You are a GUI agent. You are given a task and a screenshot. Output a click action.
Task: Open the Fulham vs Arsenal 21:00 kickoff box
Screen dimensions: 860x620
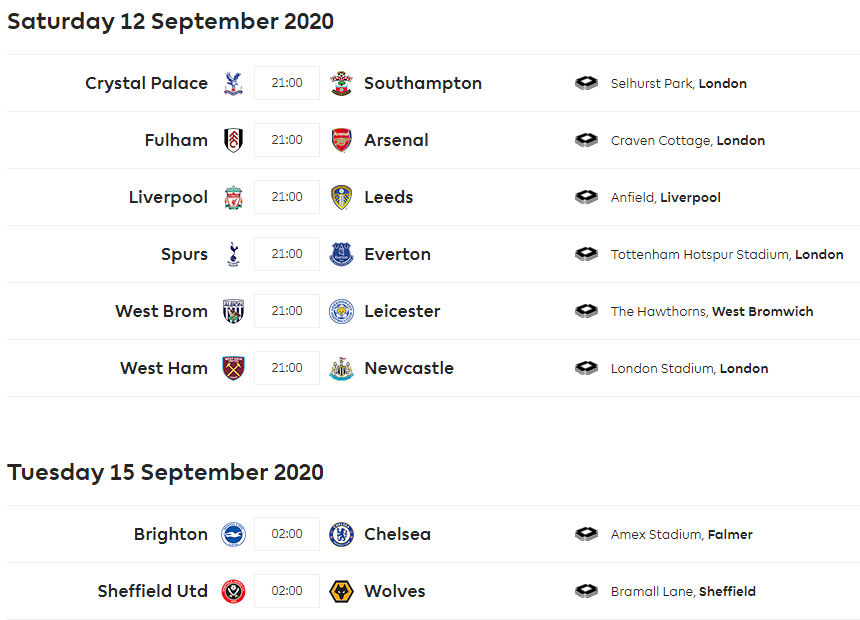[x=287, y=140]
